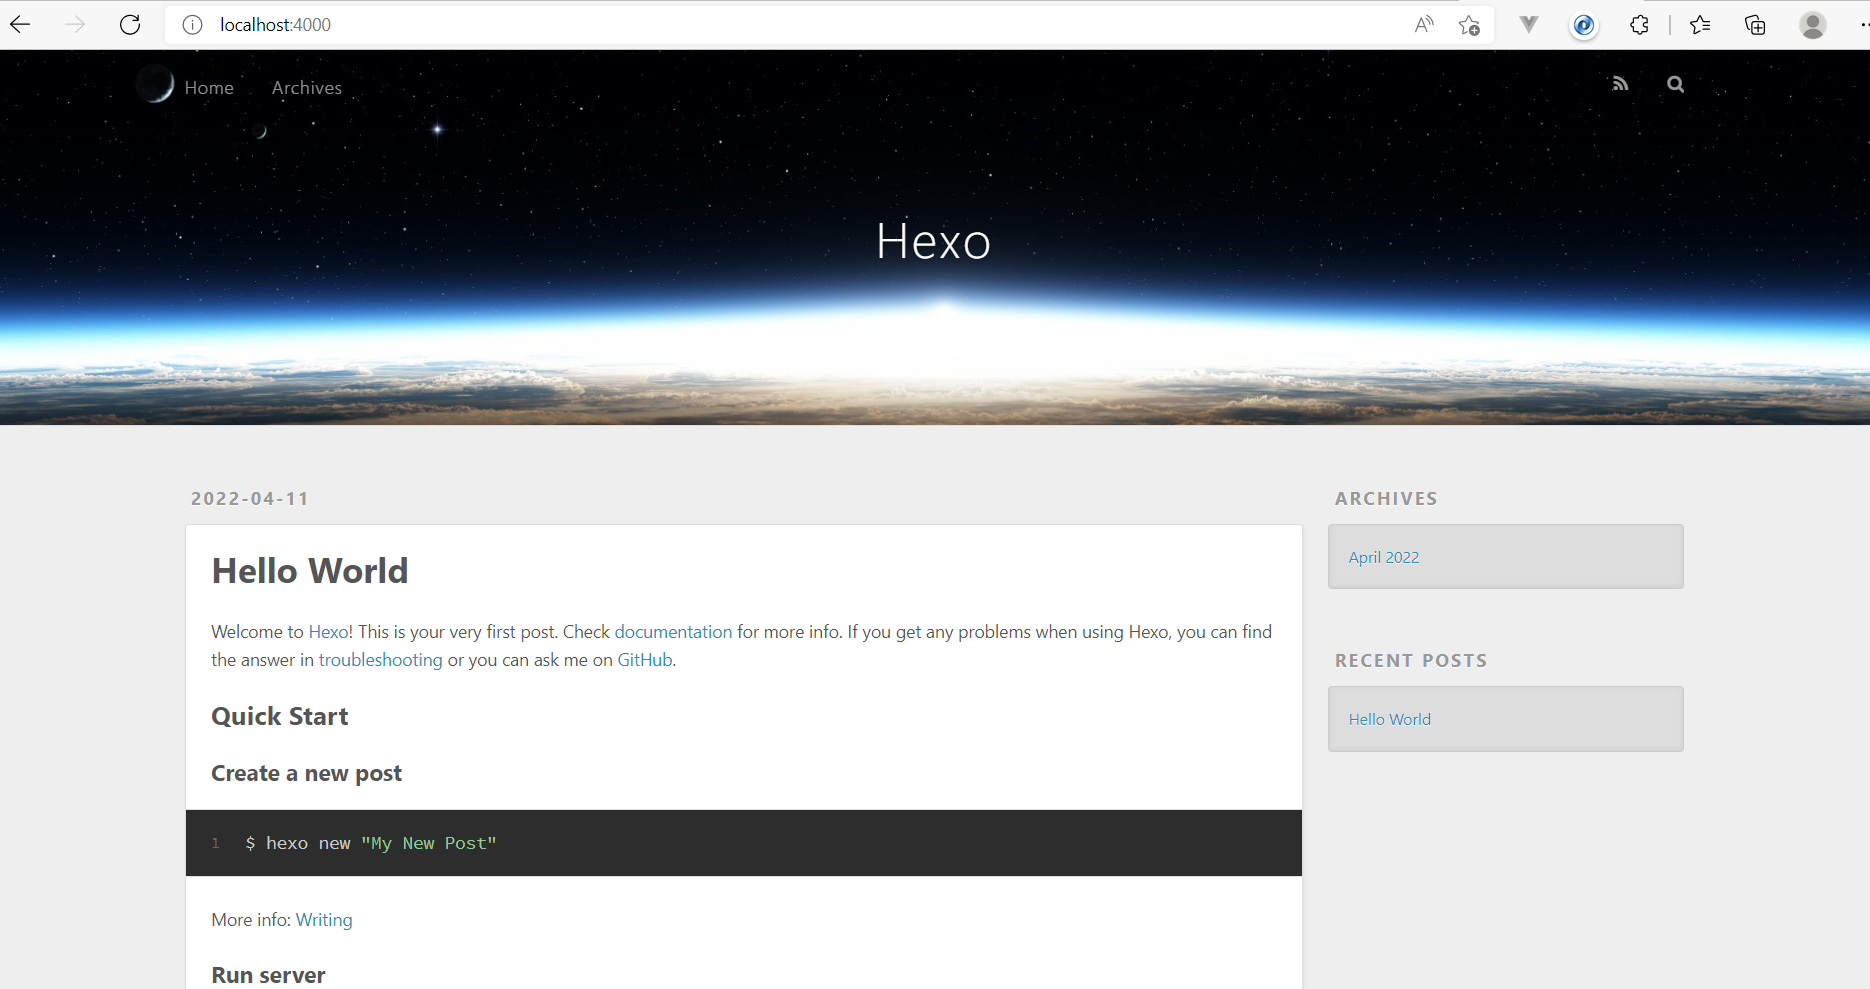Open the Home navigation link
The width and height of the screenshot is (1870, 989).
click(x=209, y=88)
